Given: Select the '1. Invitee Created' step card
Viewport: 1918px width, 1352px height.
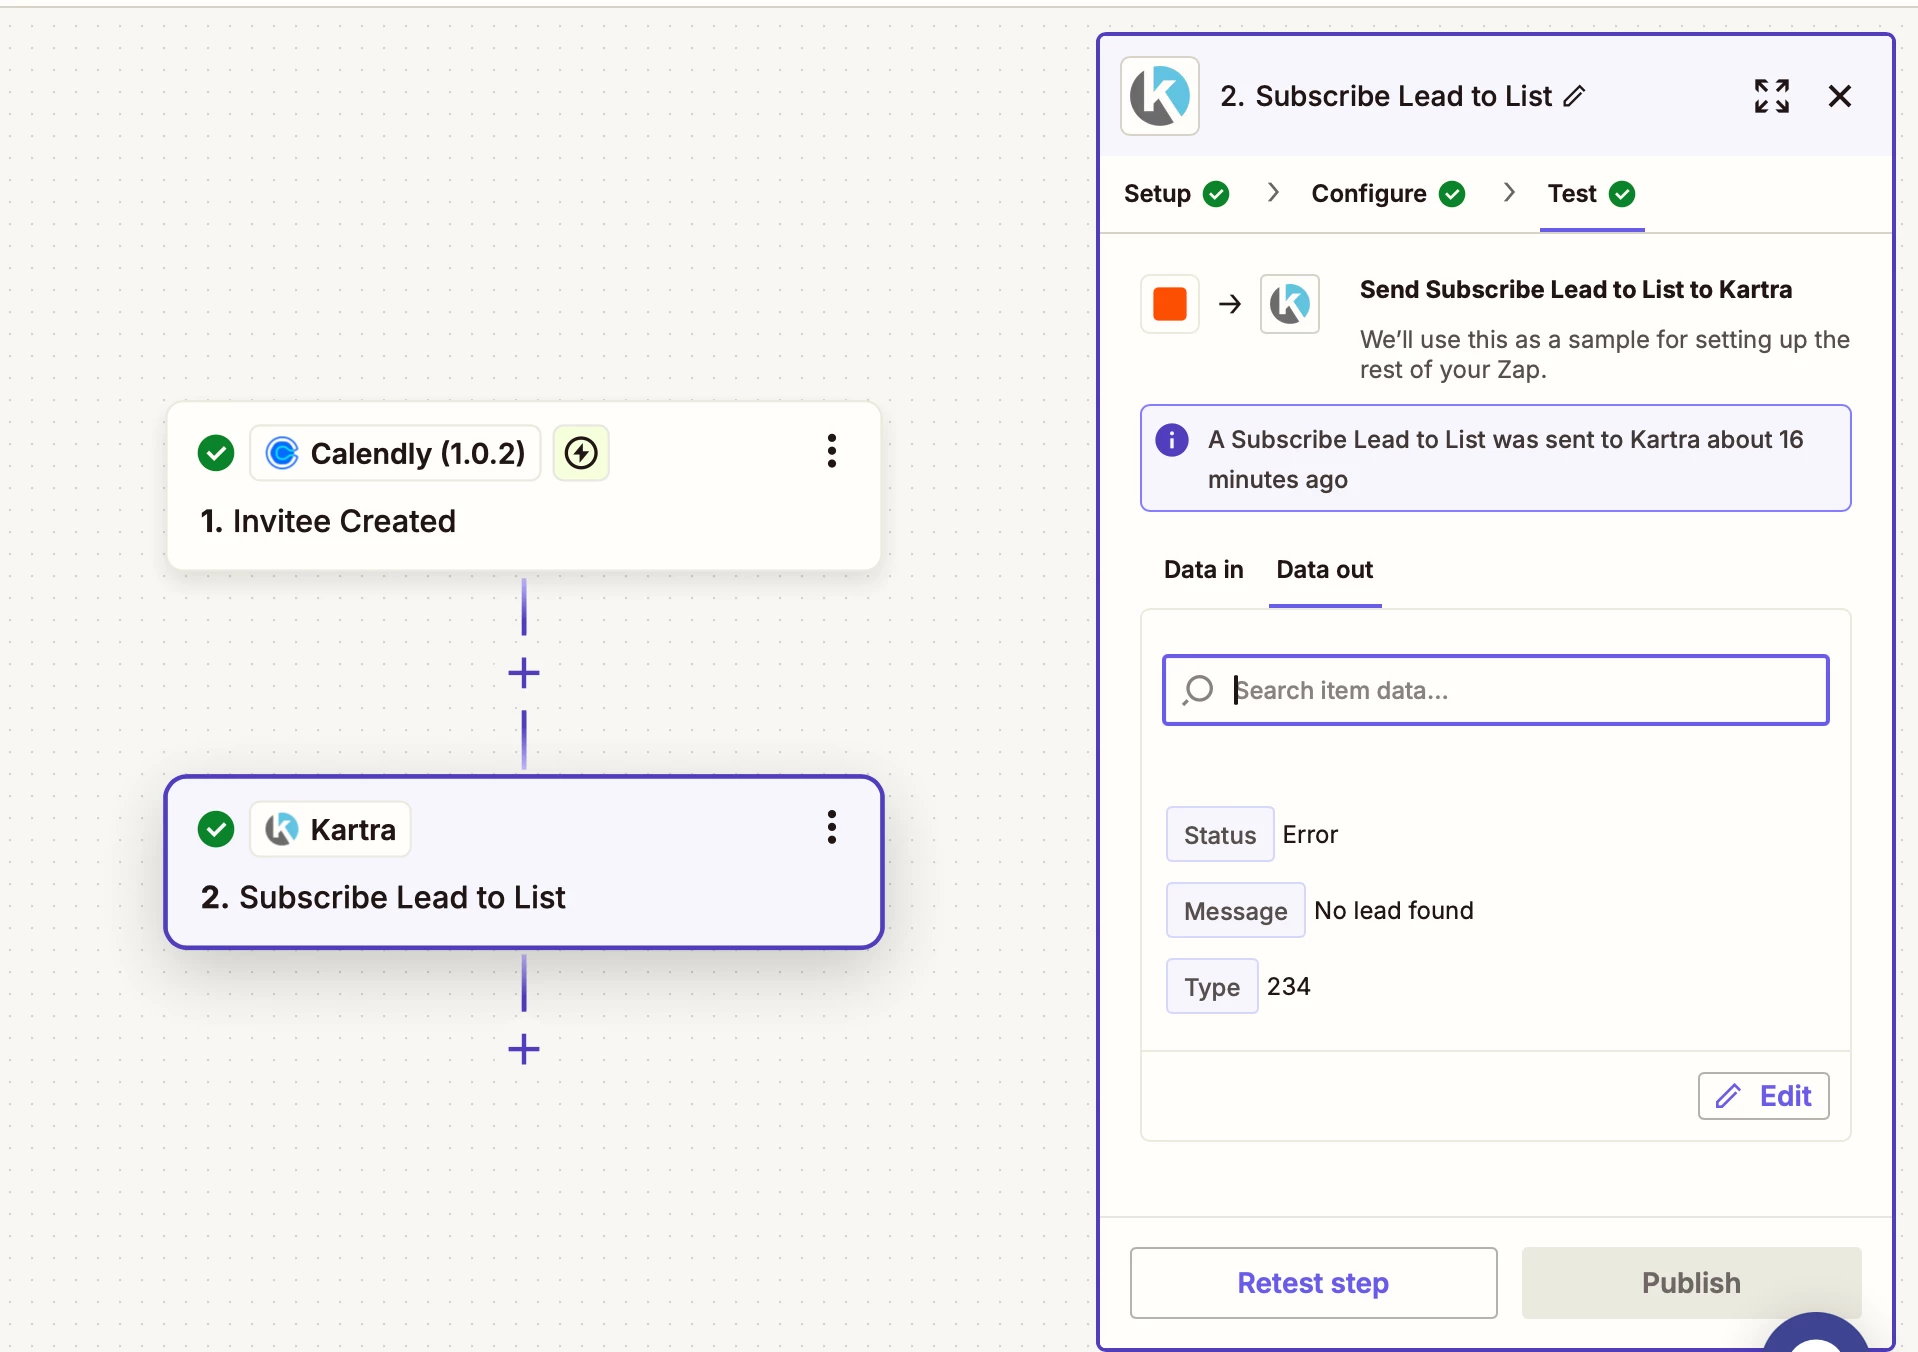Looking at the screenshot, I should 524,487.
